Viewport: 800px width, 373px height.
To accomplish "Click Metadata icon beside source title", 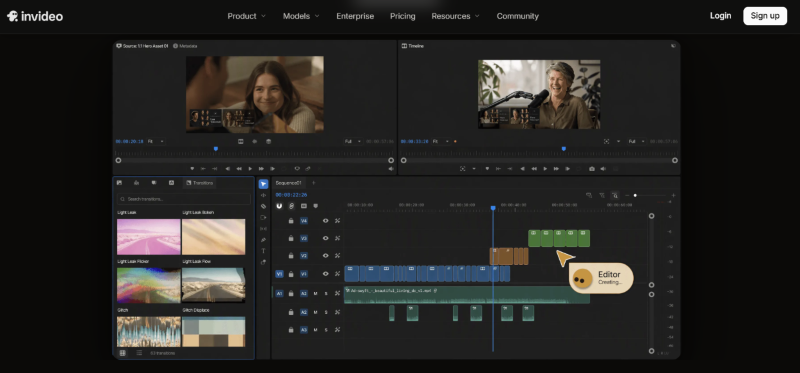I will [175, 46].
